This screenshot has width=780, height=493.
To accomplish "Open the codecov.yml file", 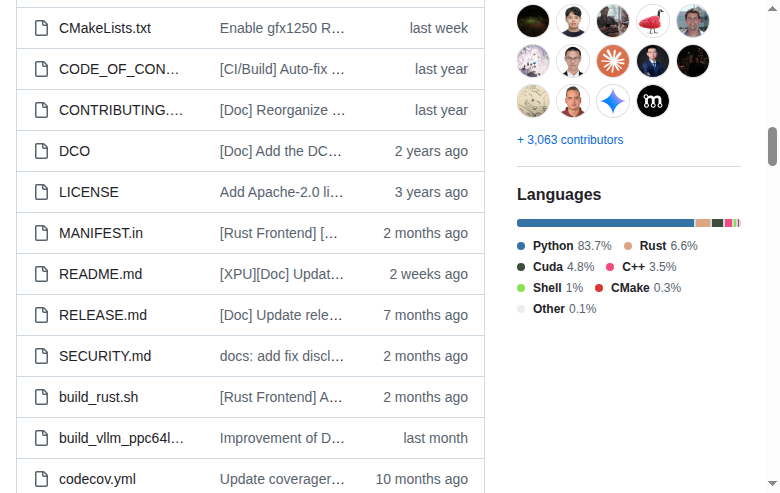I will point(98,479).
